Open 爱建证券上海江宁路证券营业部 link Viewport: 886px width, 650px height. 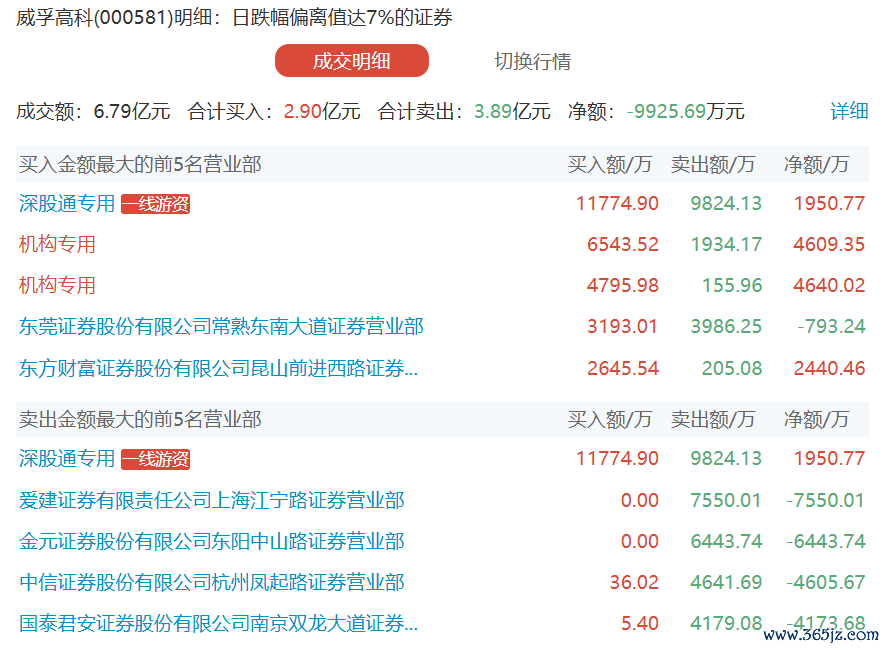[211, 500]
